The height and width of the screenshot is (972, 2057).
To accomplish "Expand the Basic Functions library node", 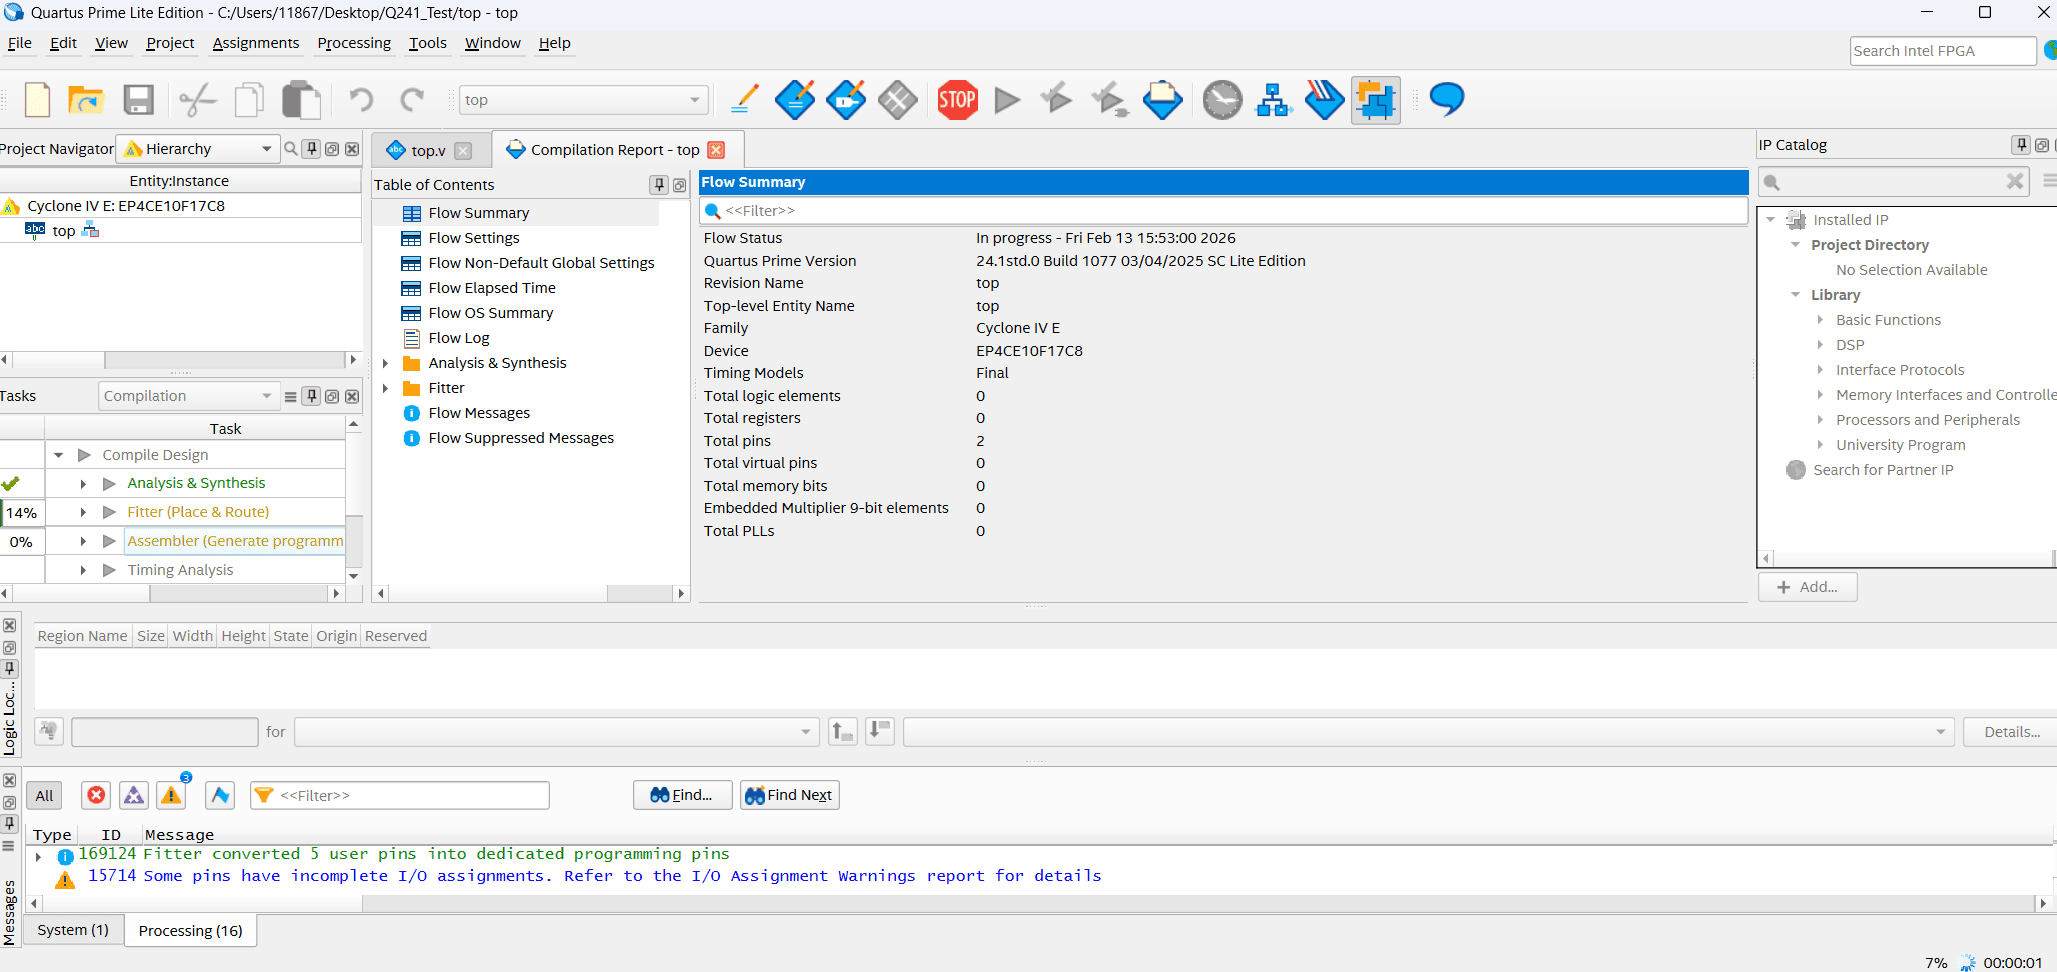I will click(x=1820, y=320).
